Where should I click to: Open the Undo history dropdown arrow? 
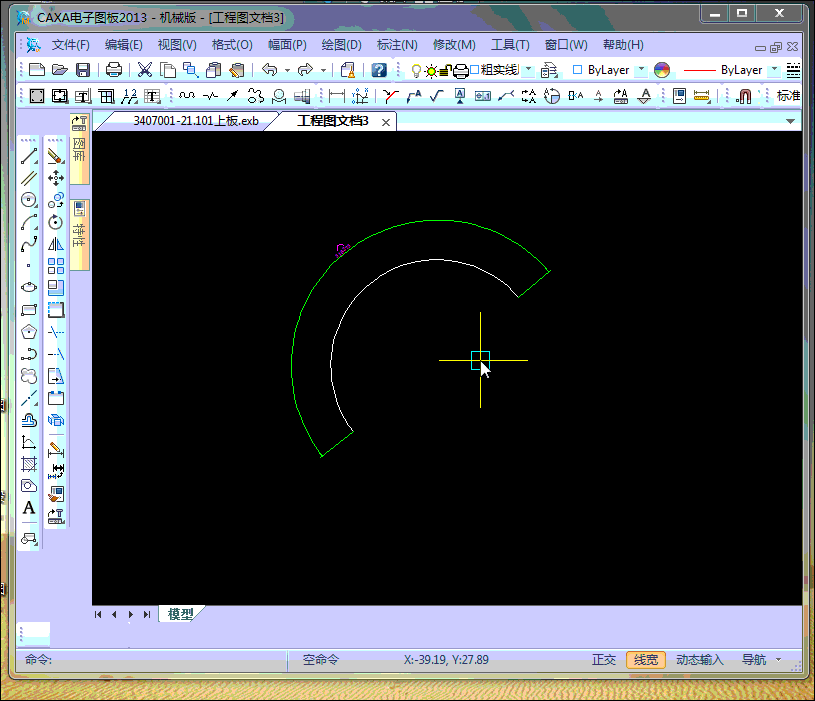[287, 70]
